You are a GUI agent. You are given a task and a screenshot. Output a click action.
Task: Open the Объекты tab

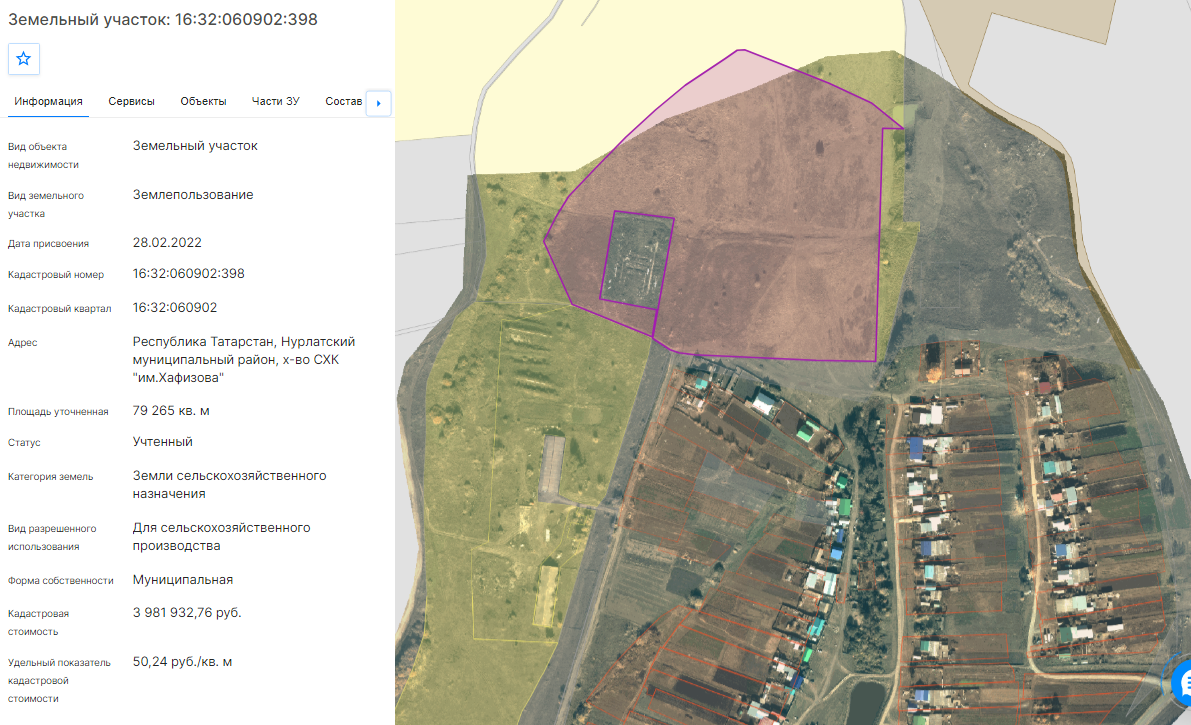pyautogui.click(x=203, y=101)
